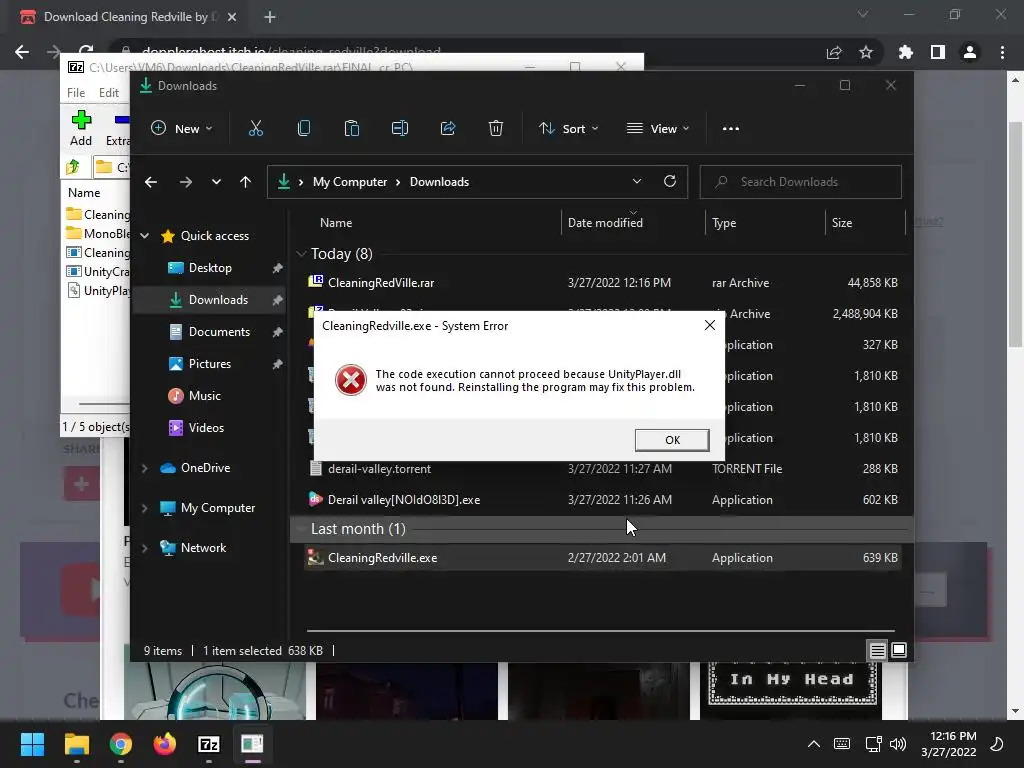Open the See more ellipsis menu
Screen dimensions: 1024x768
click(731, 129)
